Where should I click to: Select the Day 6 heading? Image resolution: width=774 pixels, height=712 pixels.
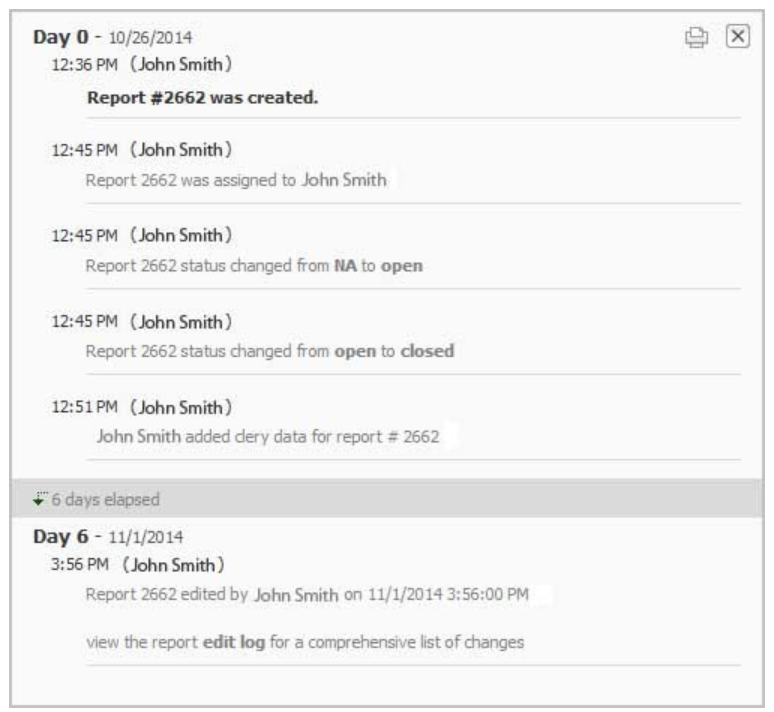56,535
